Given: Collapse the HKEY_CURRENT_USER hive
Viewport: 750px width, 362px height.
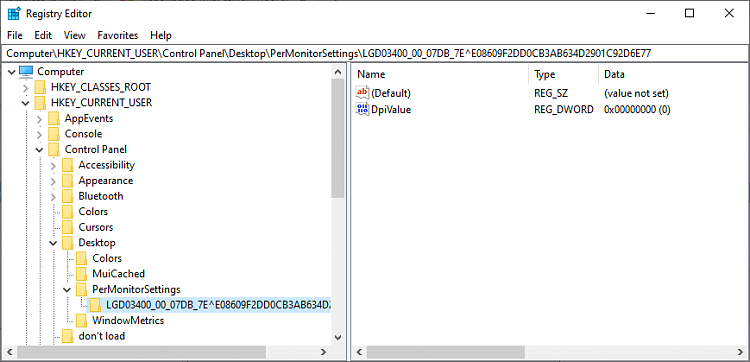Looking at the screenshot, I should [26, 103].
